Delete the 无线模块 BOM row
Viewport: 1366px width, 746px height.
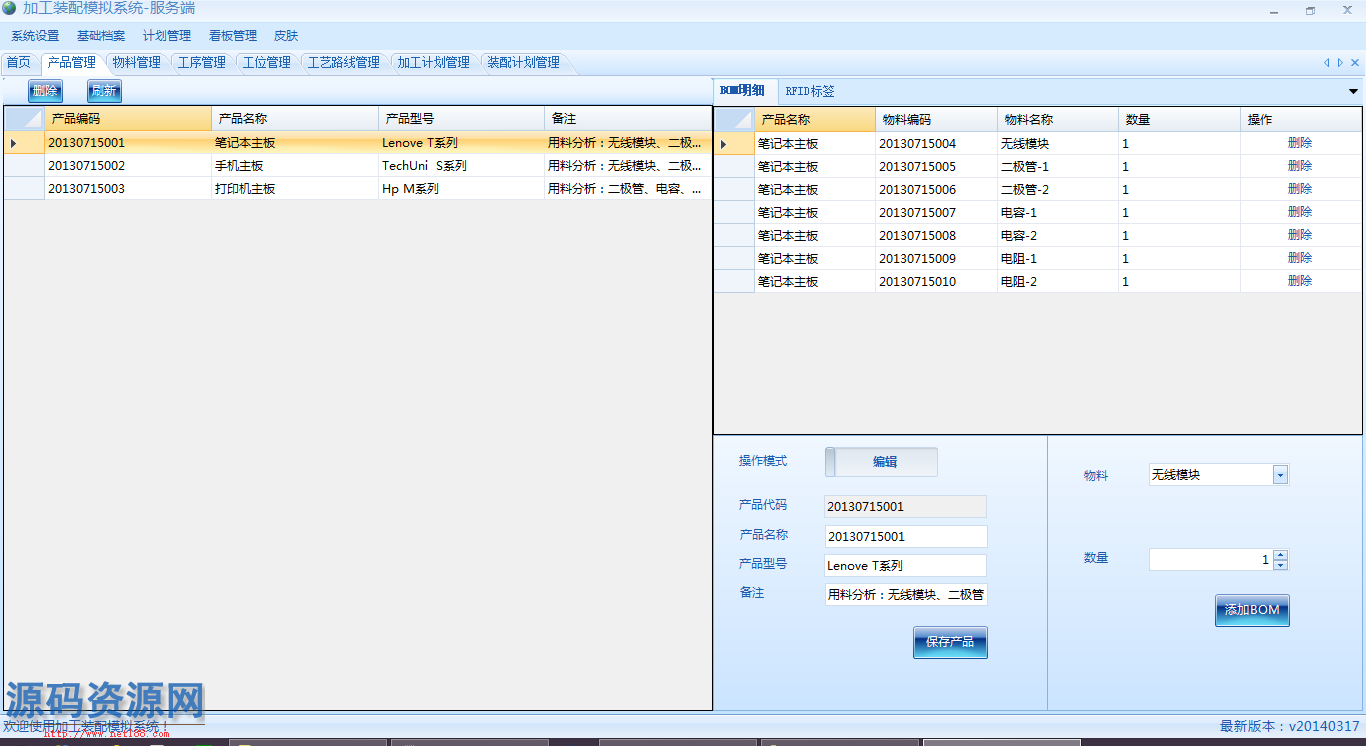tap(1300, 143)
